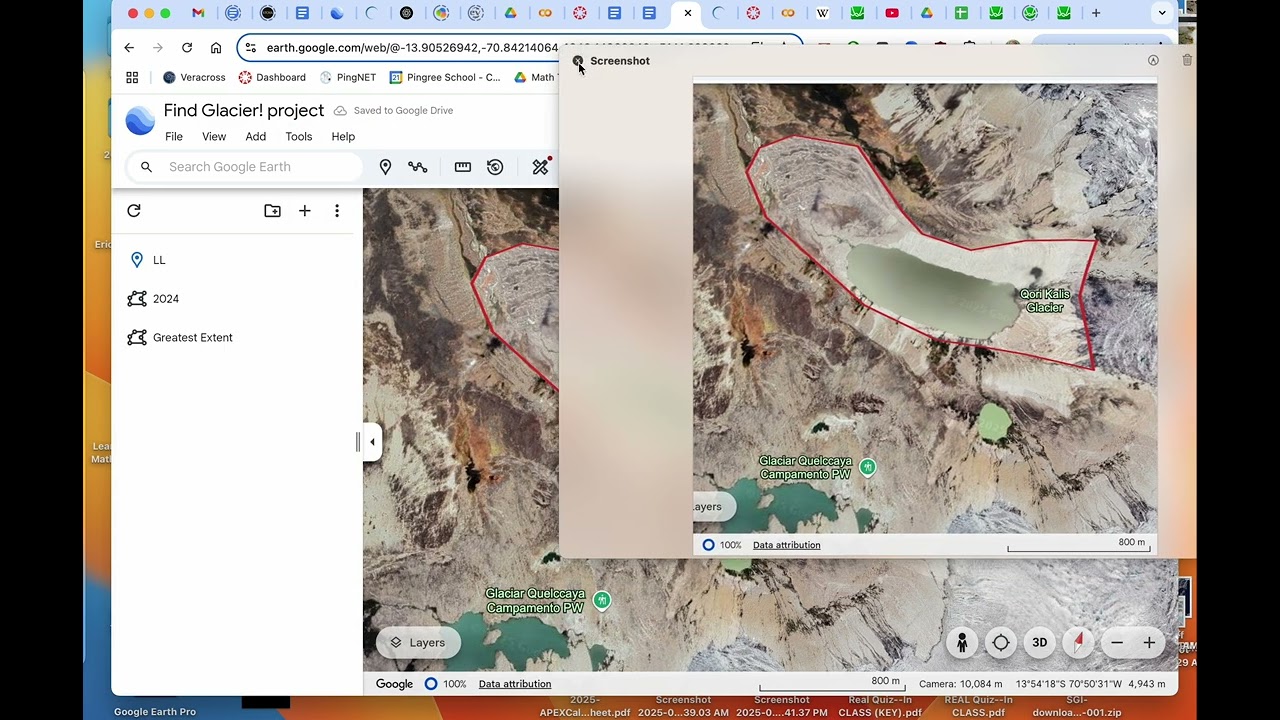Screen dimensions: 1280x720
Task: Close the Screenshot preview overlay
Action: coord(578,61)
